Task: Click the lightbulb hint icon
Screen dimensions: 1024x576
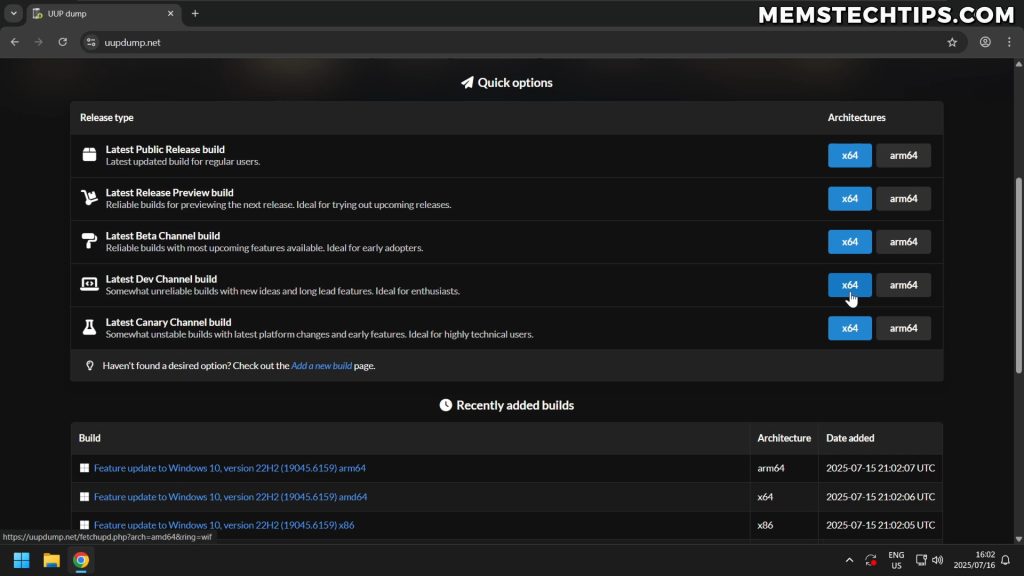Action: click(90, 366)
